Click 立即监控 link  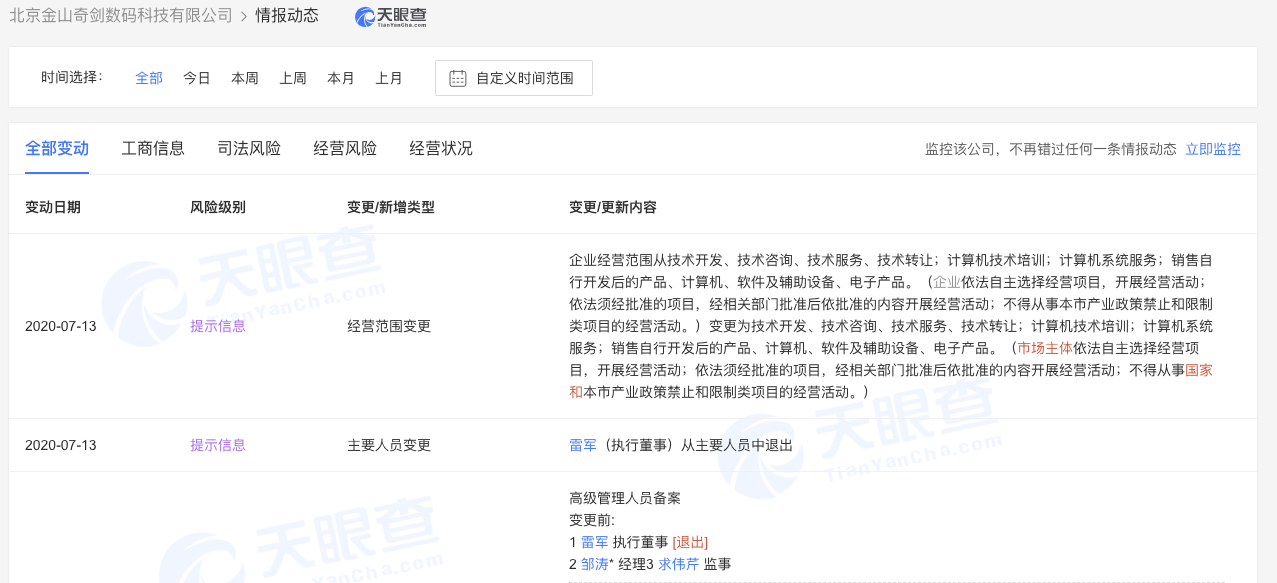coord(1213,149)
